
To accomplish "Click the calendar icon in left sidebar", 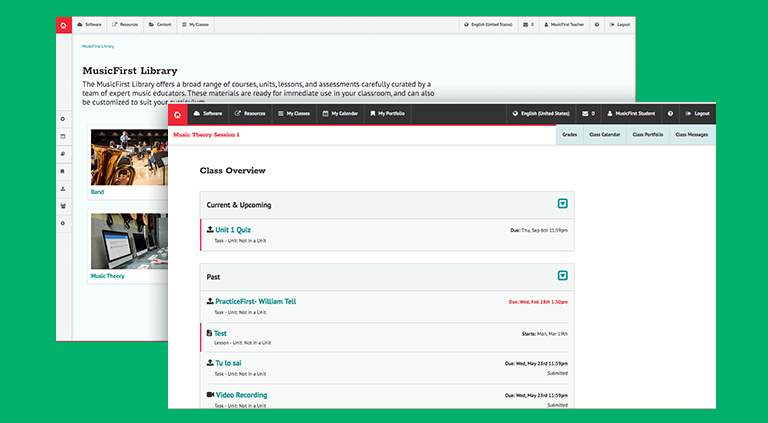I will [63, 136].
